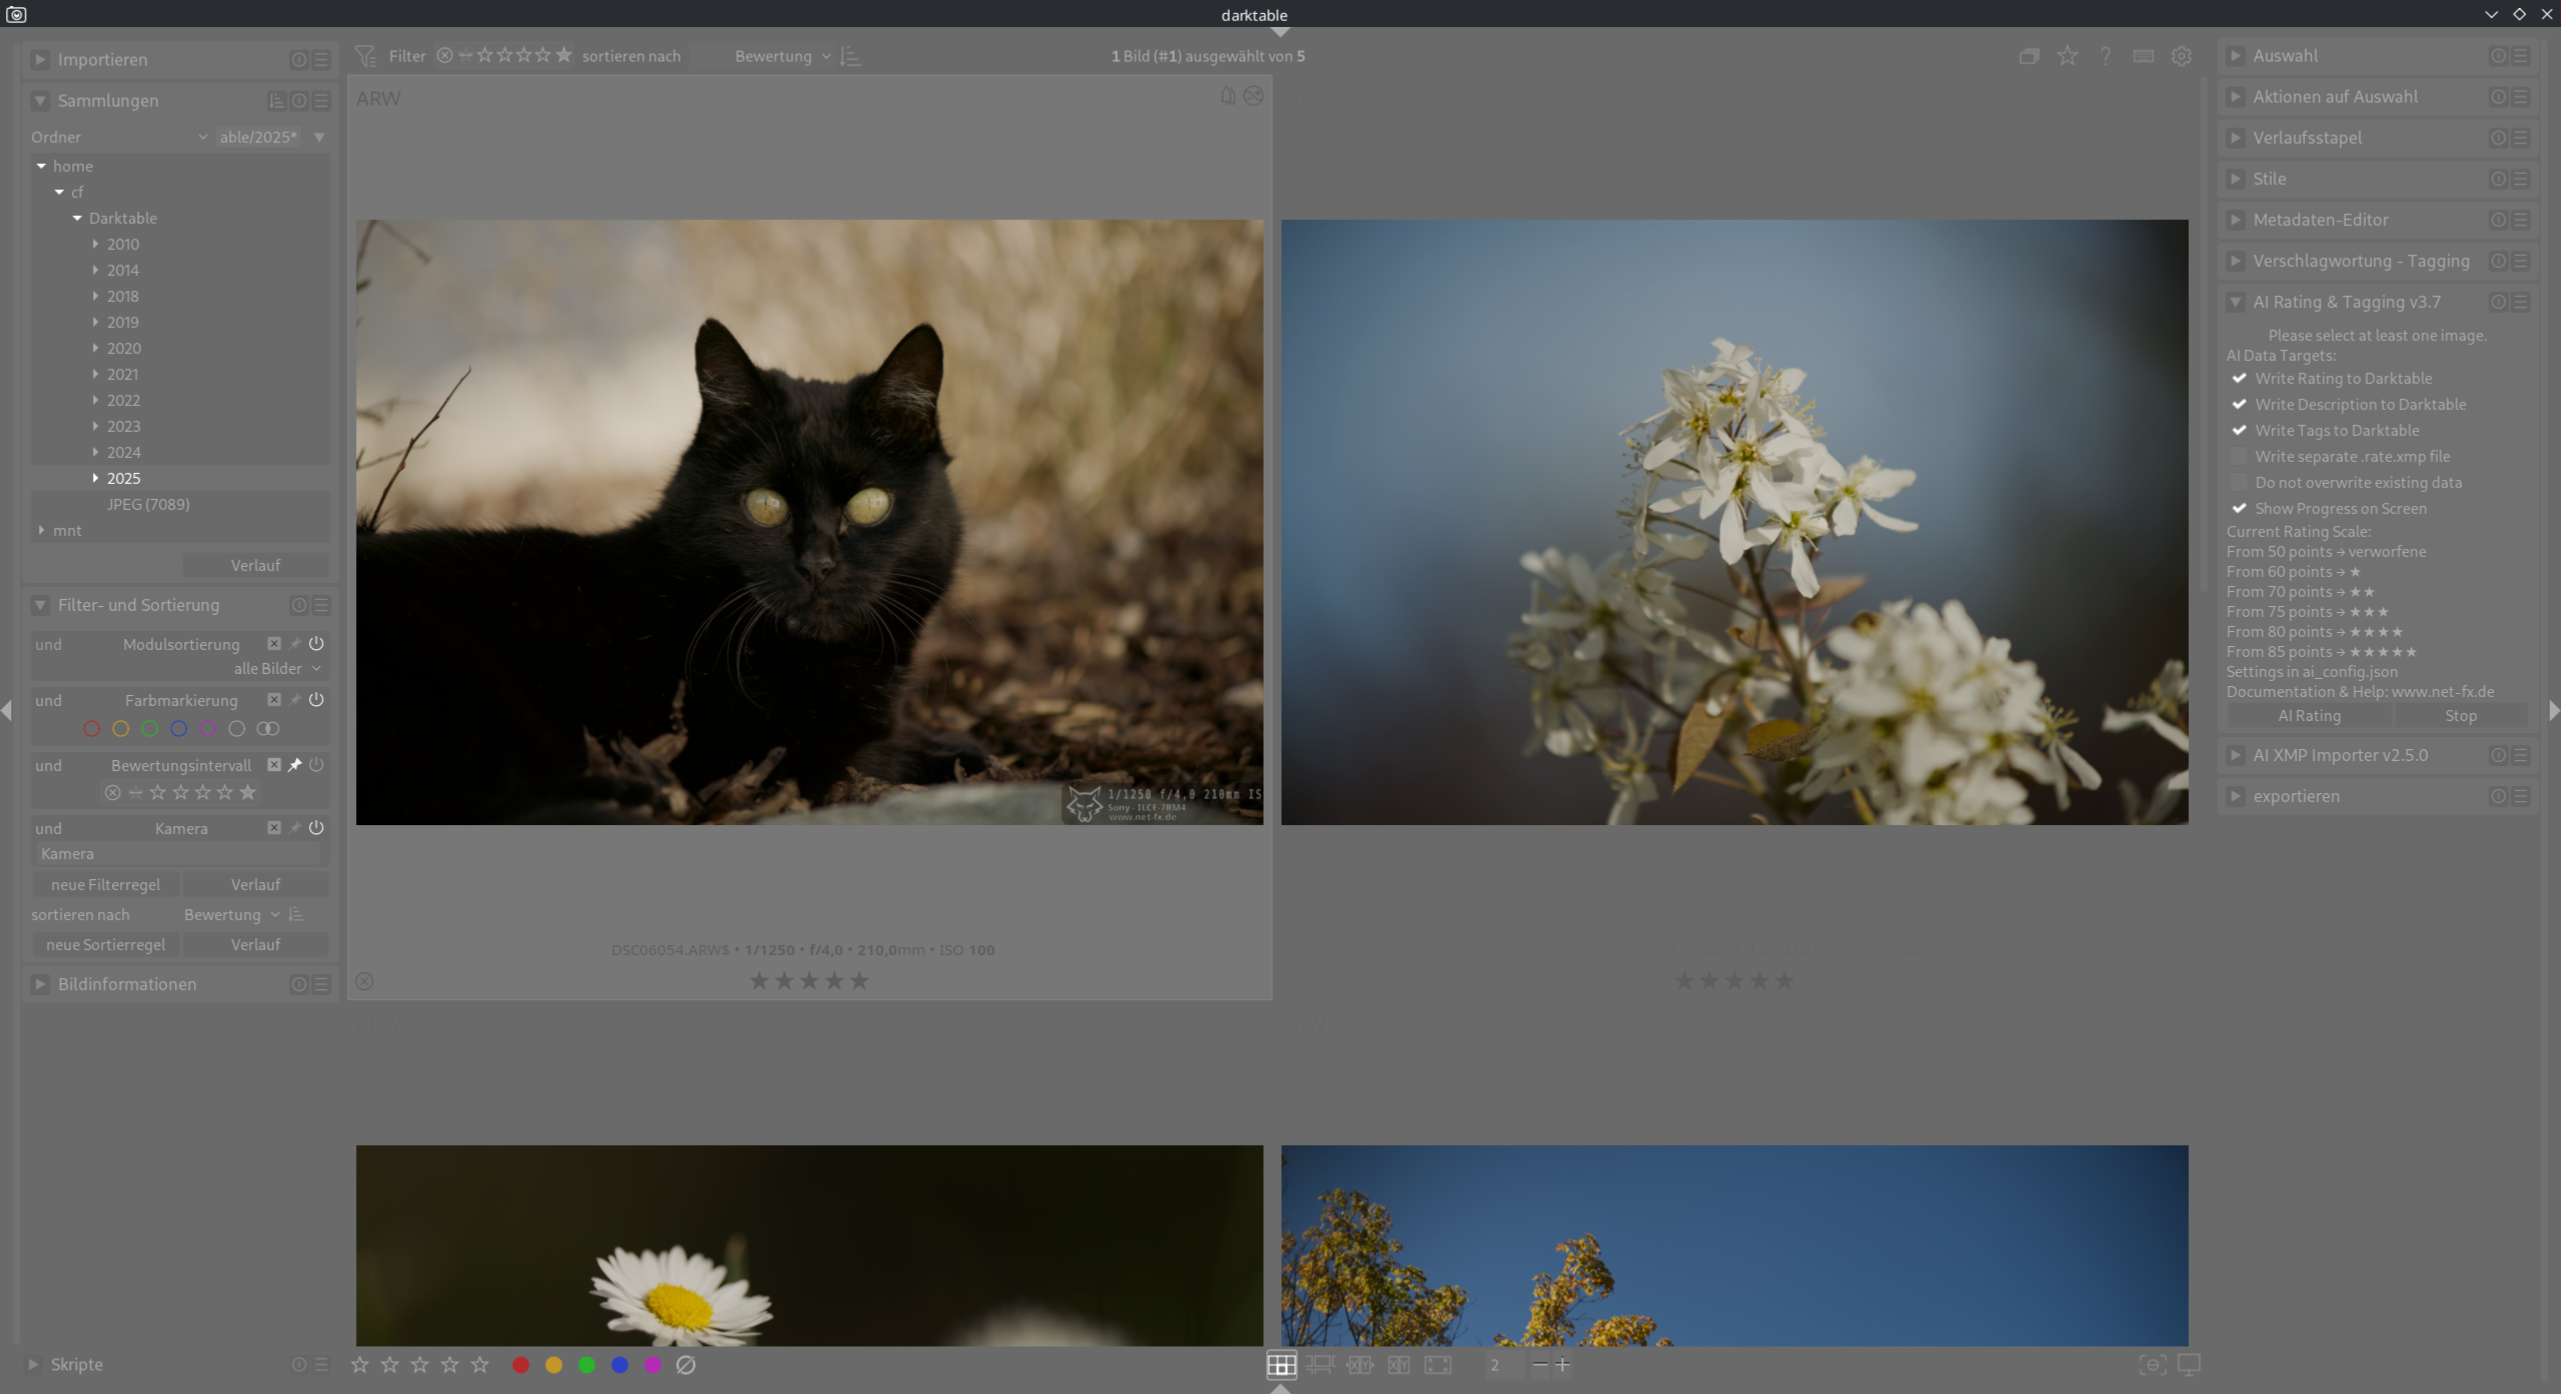Apply blue color label in bottom bar
This screenshot has width=2561, height=1394.
point(619,1364)
